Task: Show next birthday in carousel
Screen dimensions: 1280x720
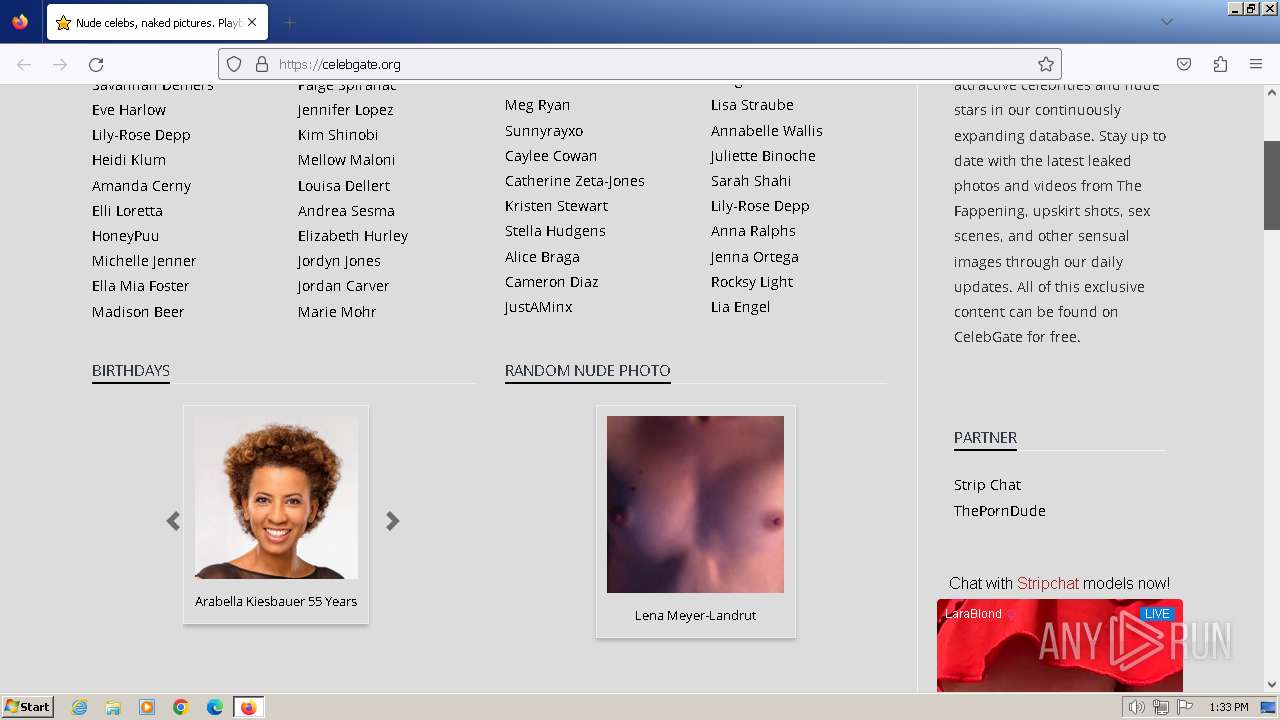Action: [x=393, y=521]
